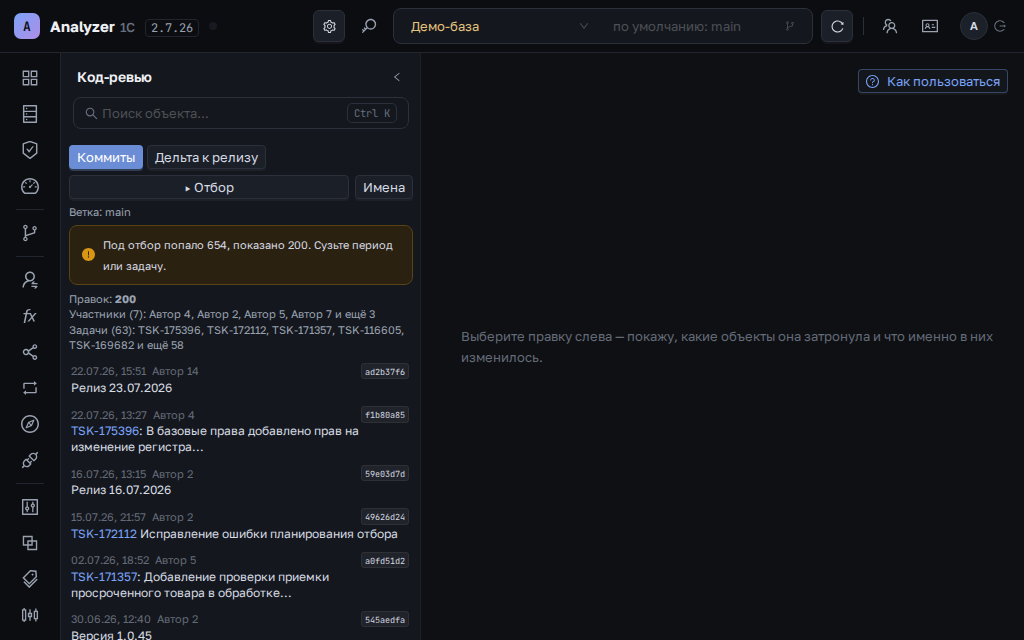
Task: Click the purple Analyzer logo
Action: point(27,26)
